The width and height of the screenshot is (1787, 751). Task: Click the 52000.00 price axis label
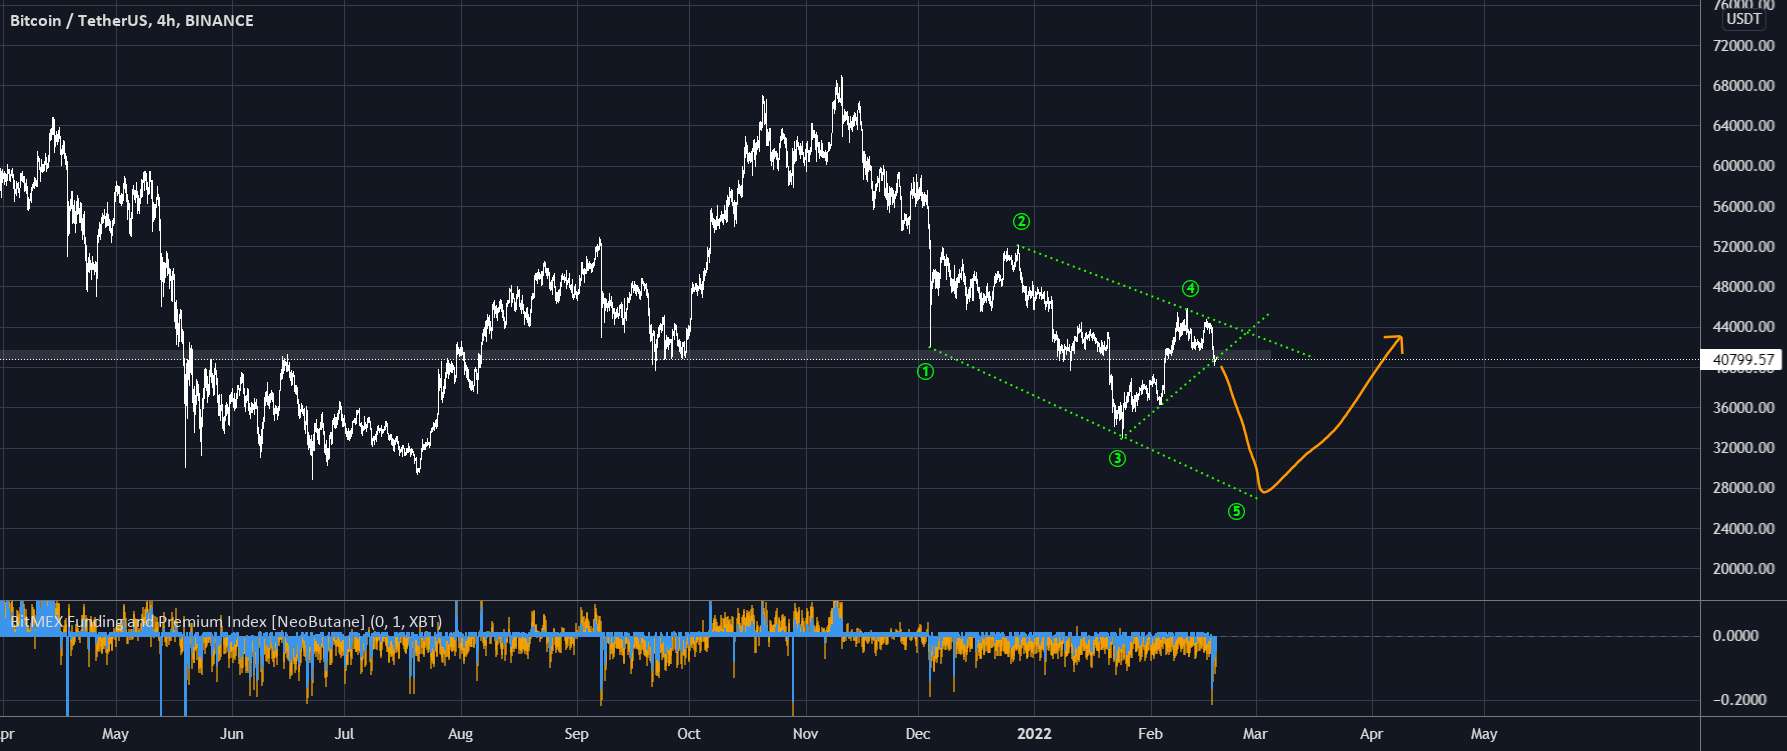(1744, 247)
